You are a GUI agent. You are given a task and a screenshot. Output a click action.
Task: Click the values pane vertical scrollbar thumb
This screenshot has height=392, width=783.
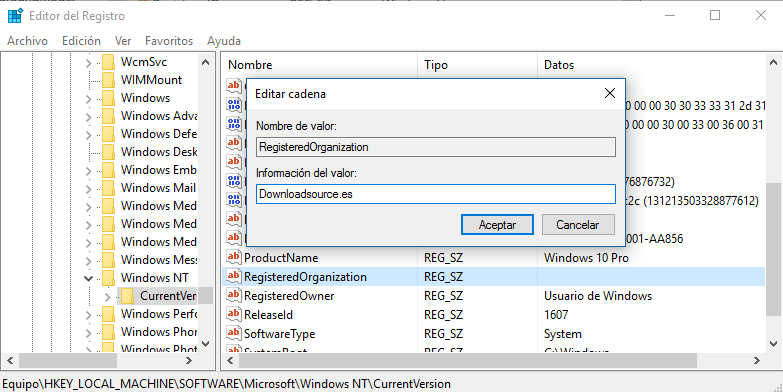pos(773,249)
